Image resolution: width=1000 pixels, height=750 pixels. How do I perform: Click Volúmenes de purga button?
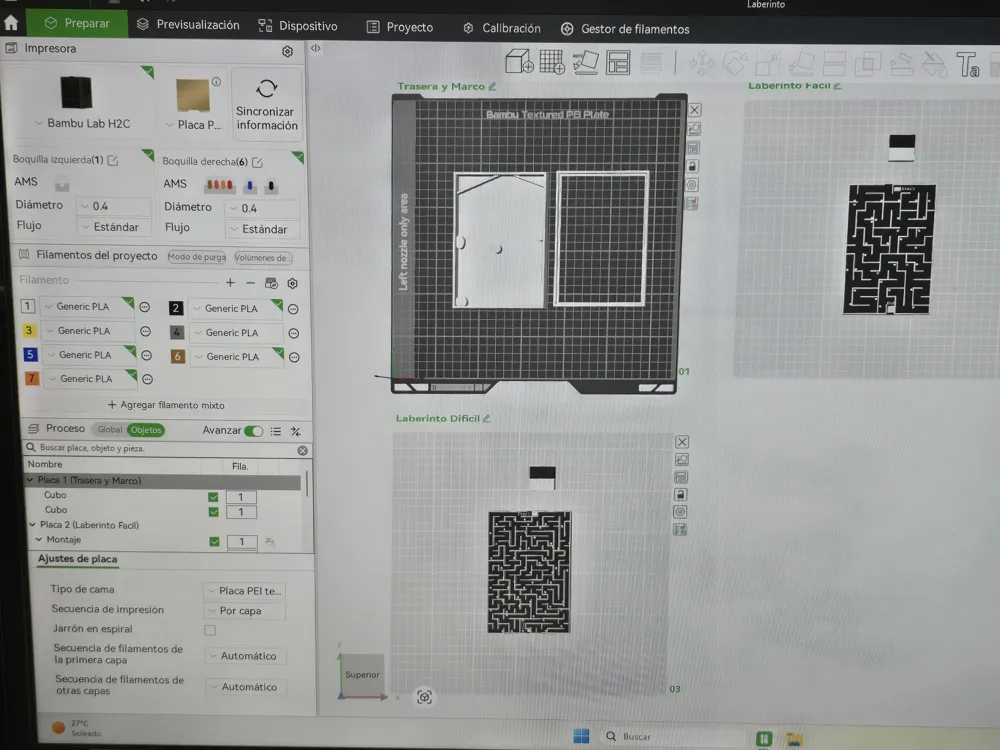263,258
